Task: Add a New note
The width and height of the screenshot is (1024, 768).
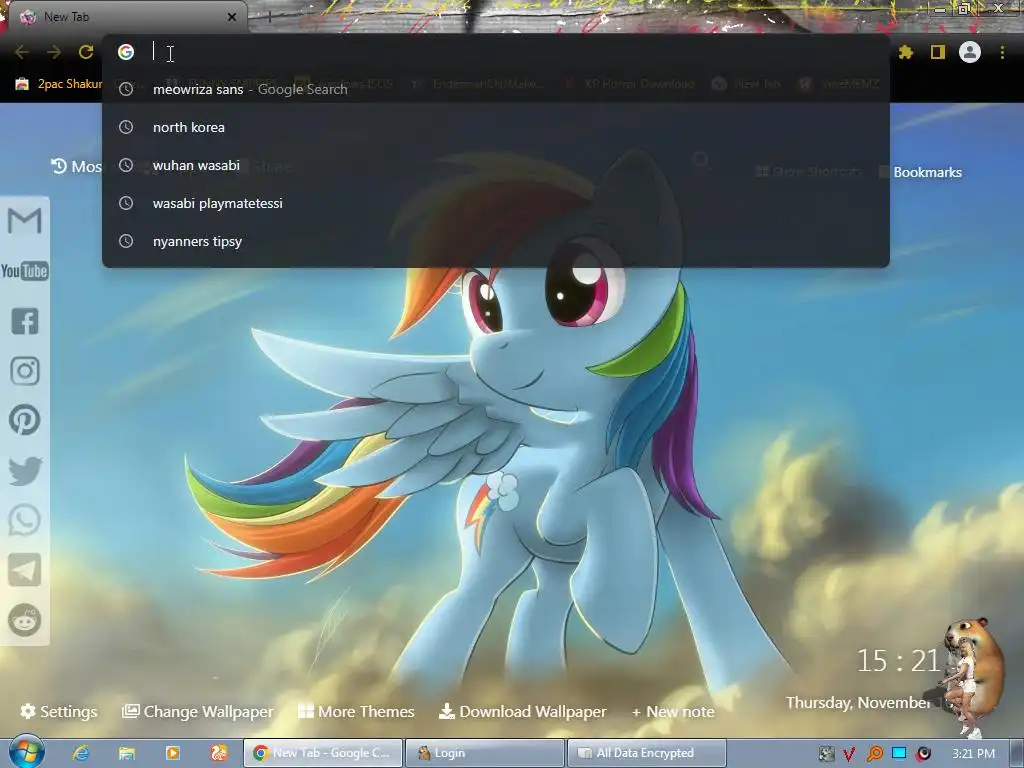Action: 673,712
